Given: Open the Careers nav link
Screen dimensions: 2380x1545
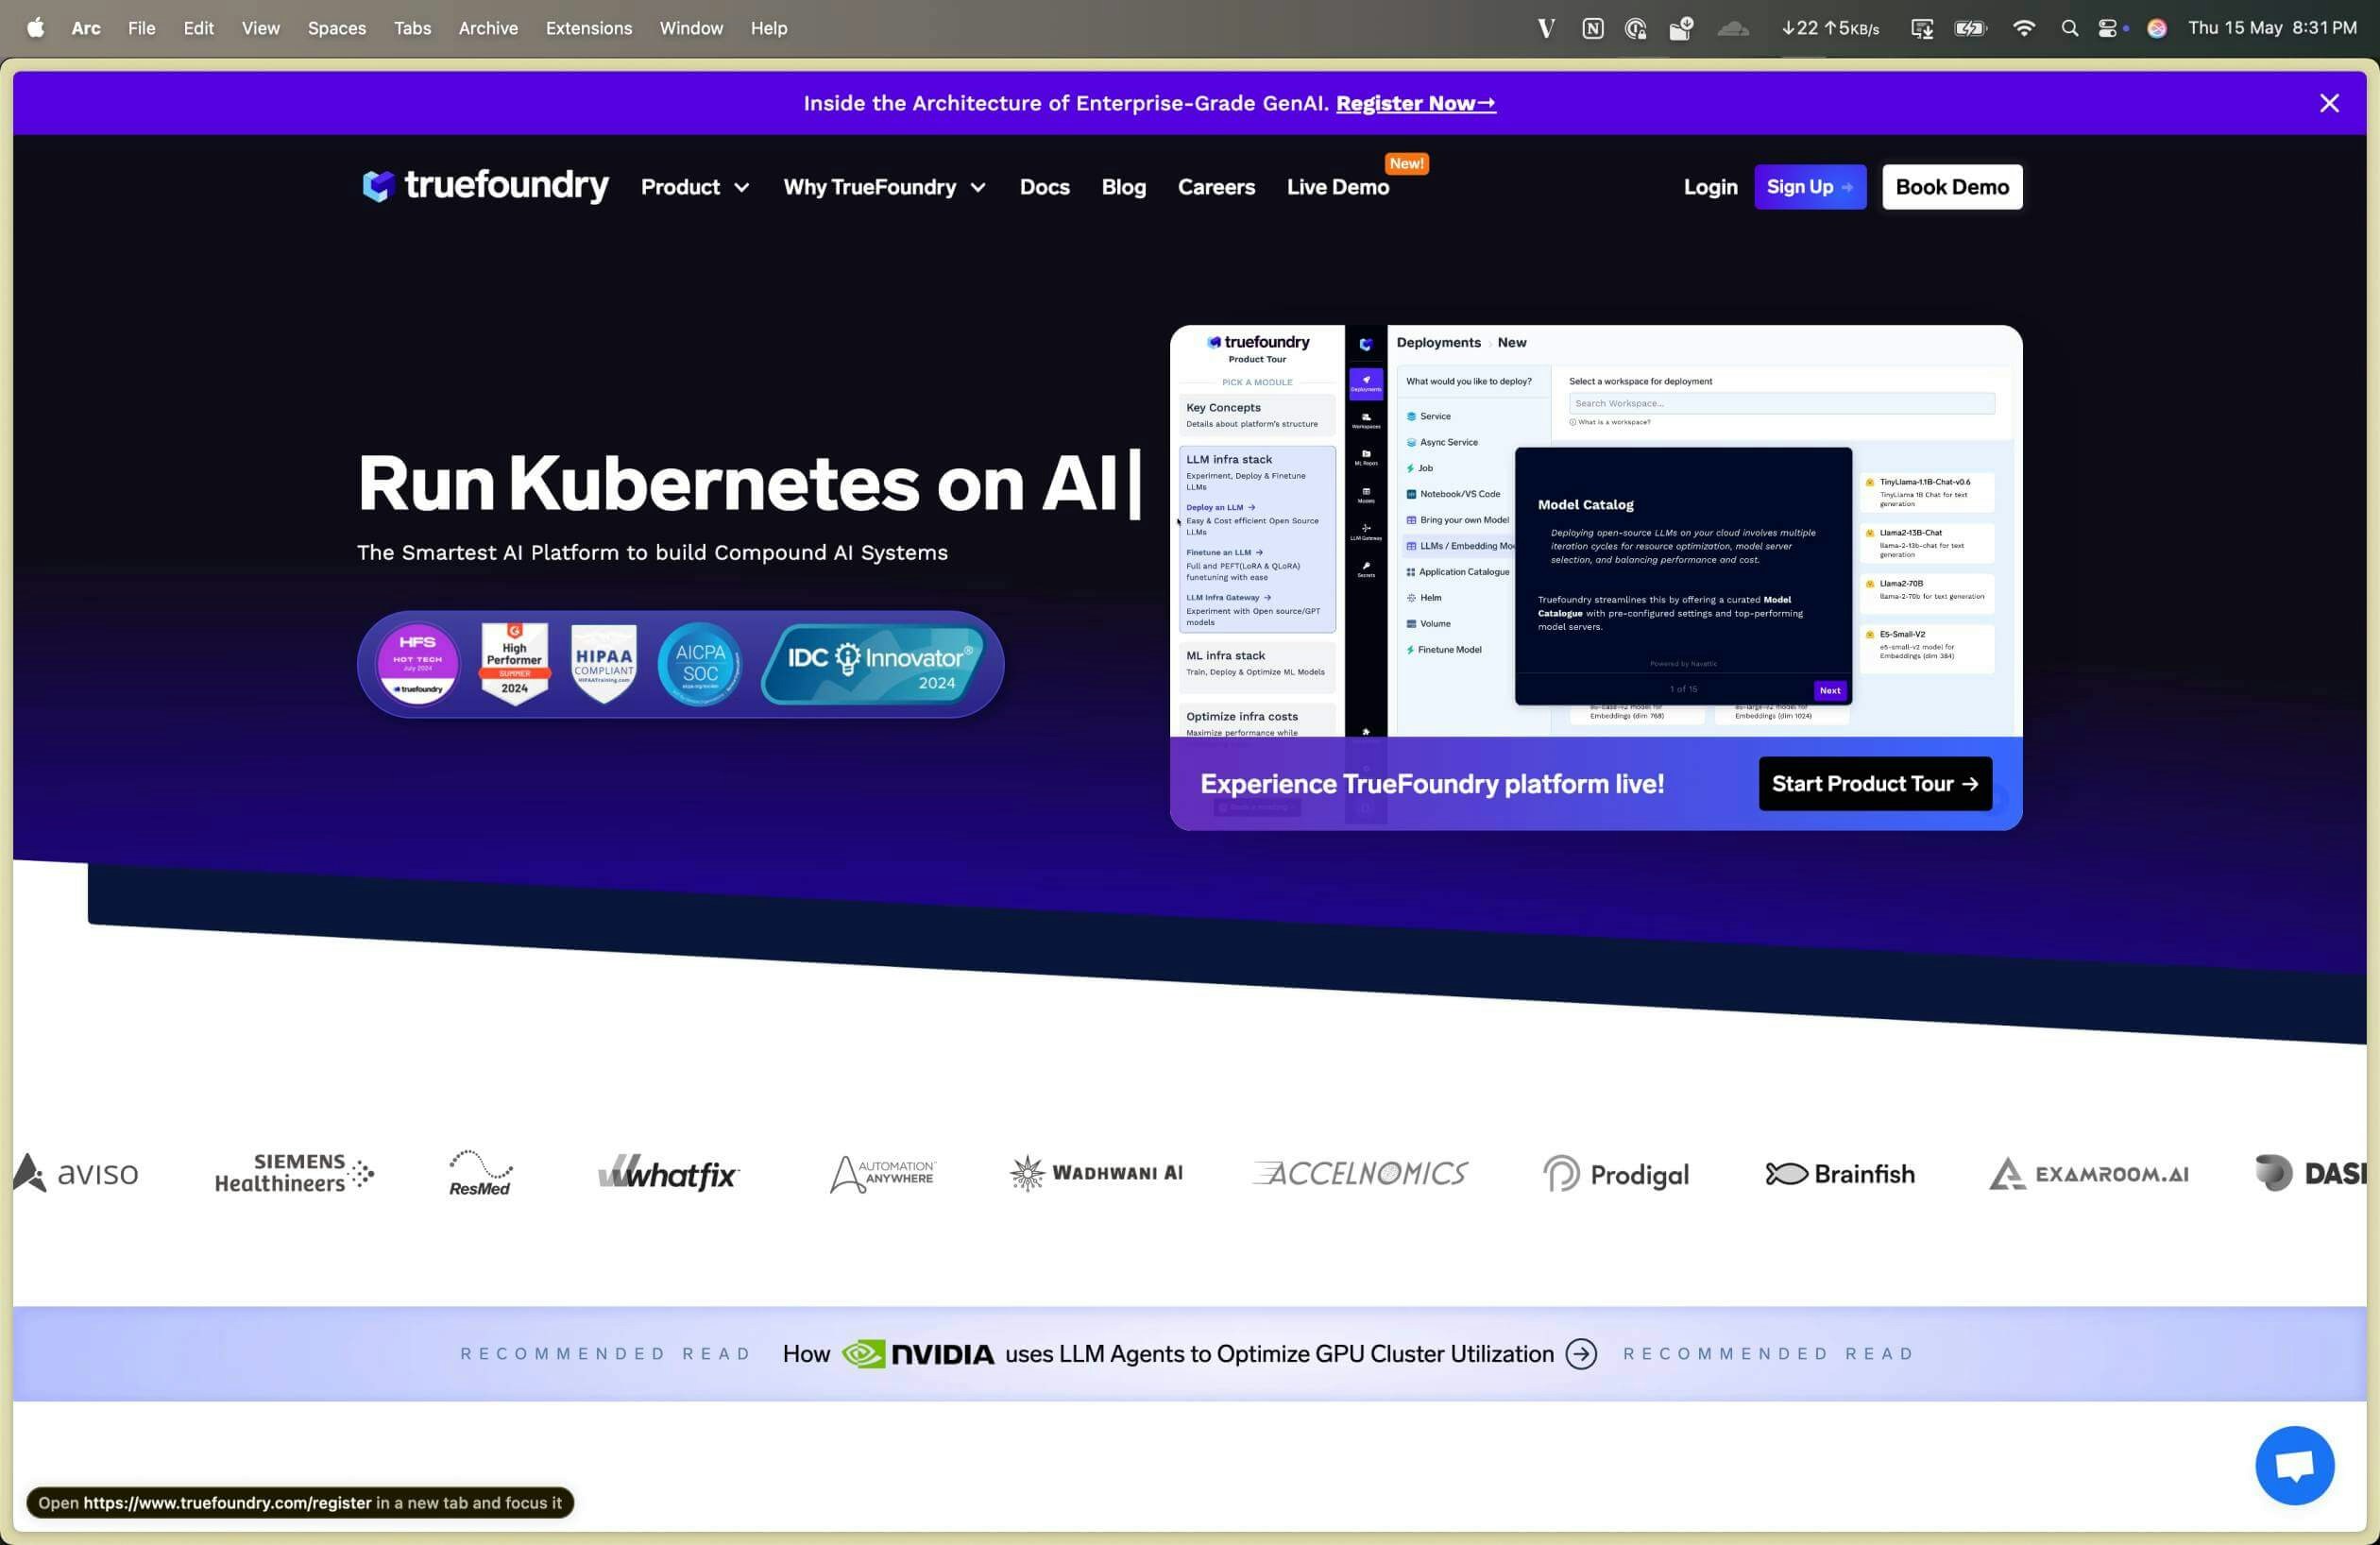Looking at the screenshot, I should 1216,187.
